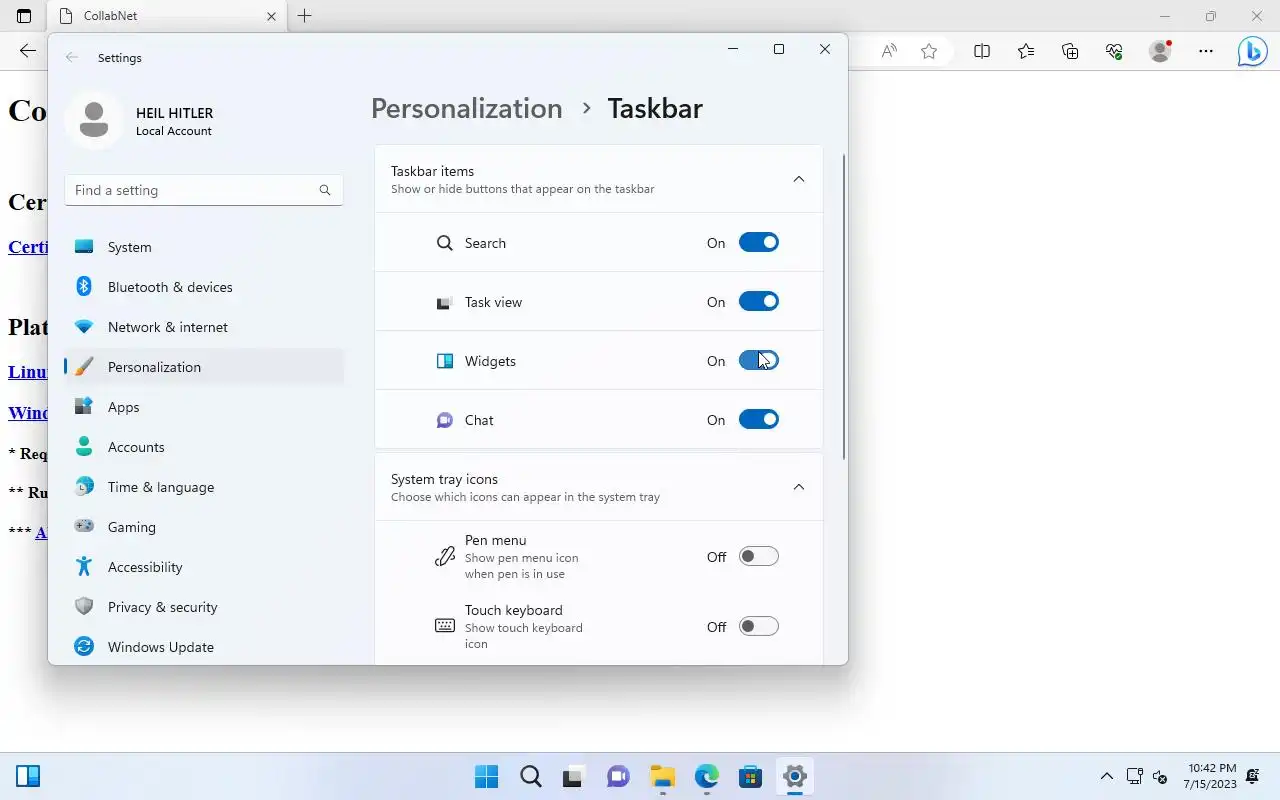Click the Chat row icon

[x=445, y=420]
